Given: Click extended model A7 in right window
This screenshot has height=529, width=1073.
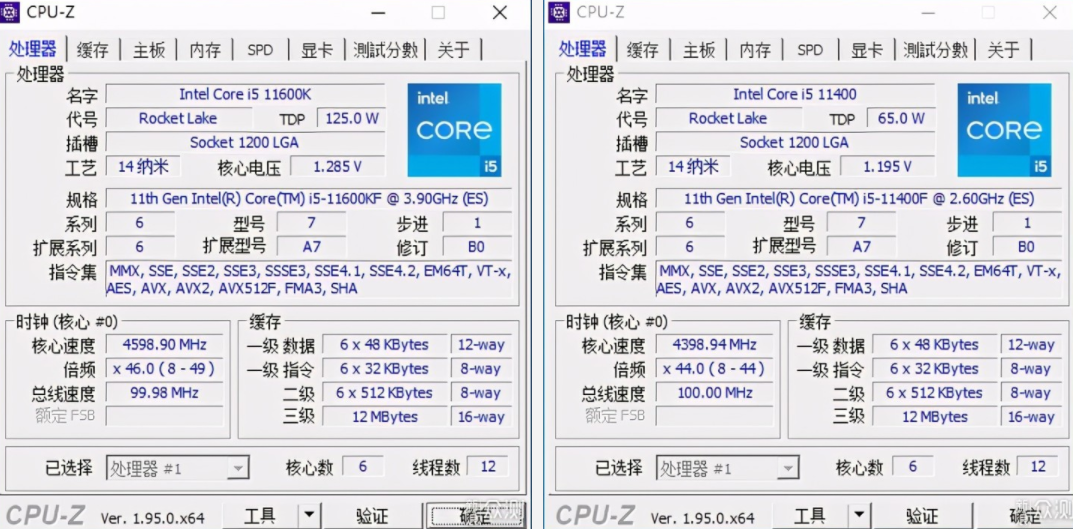Looking at the screenshot, I should coord(862,246).
